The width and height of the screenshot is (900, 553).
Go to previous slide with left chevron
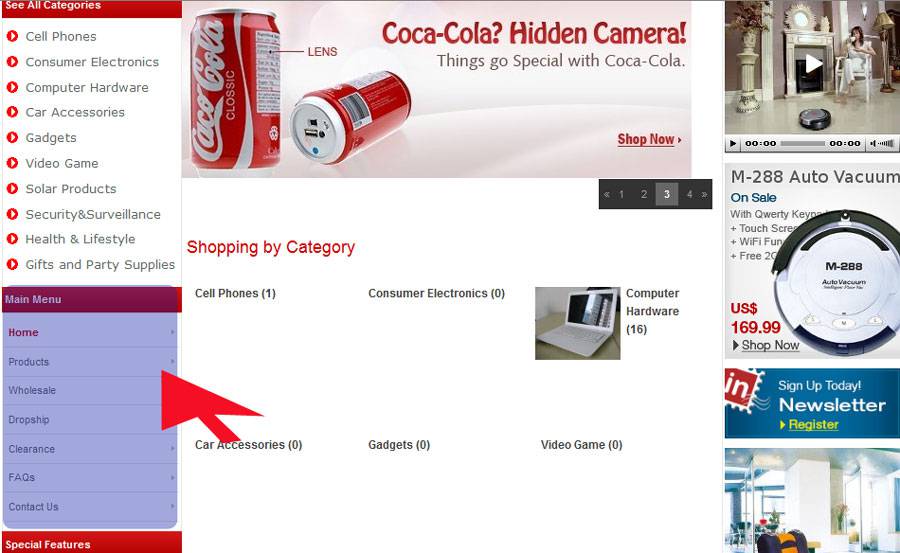(x=606, y=195)
